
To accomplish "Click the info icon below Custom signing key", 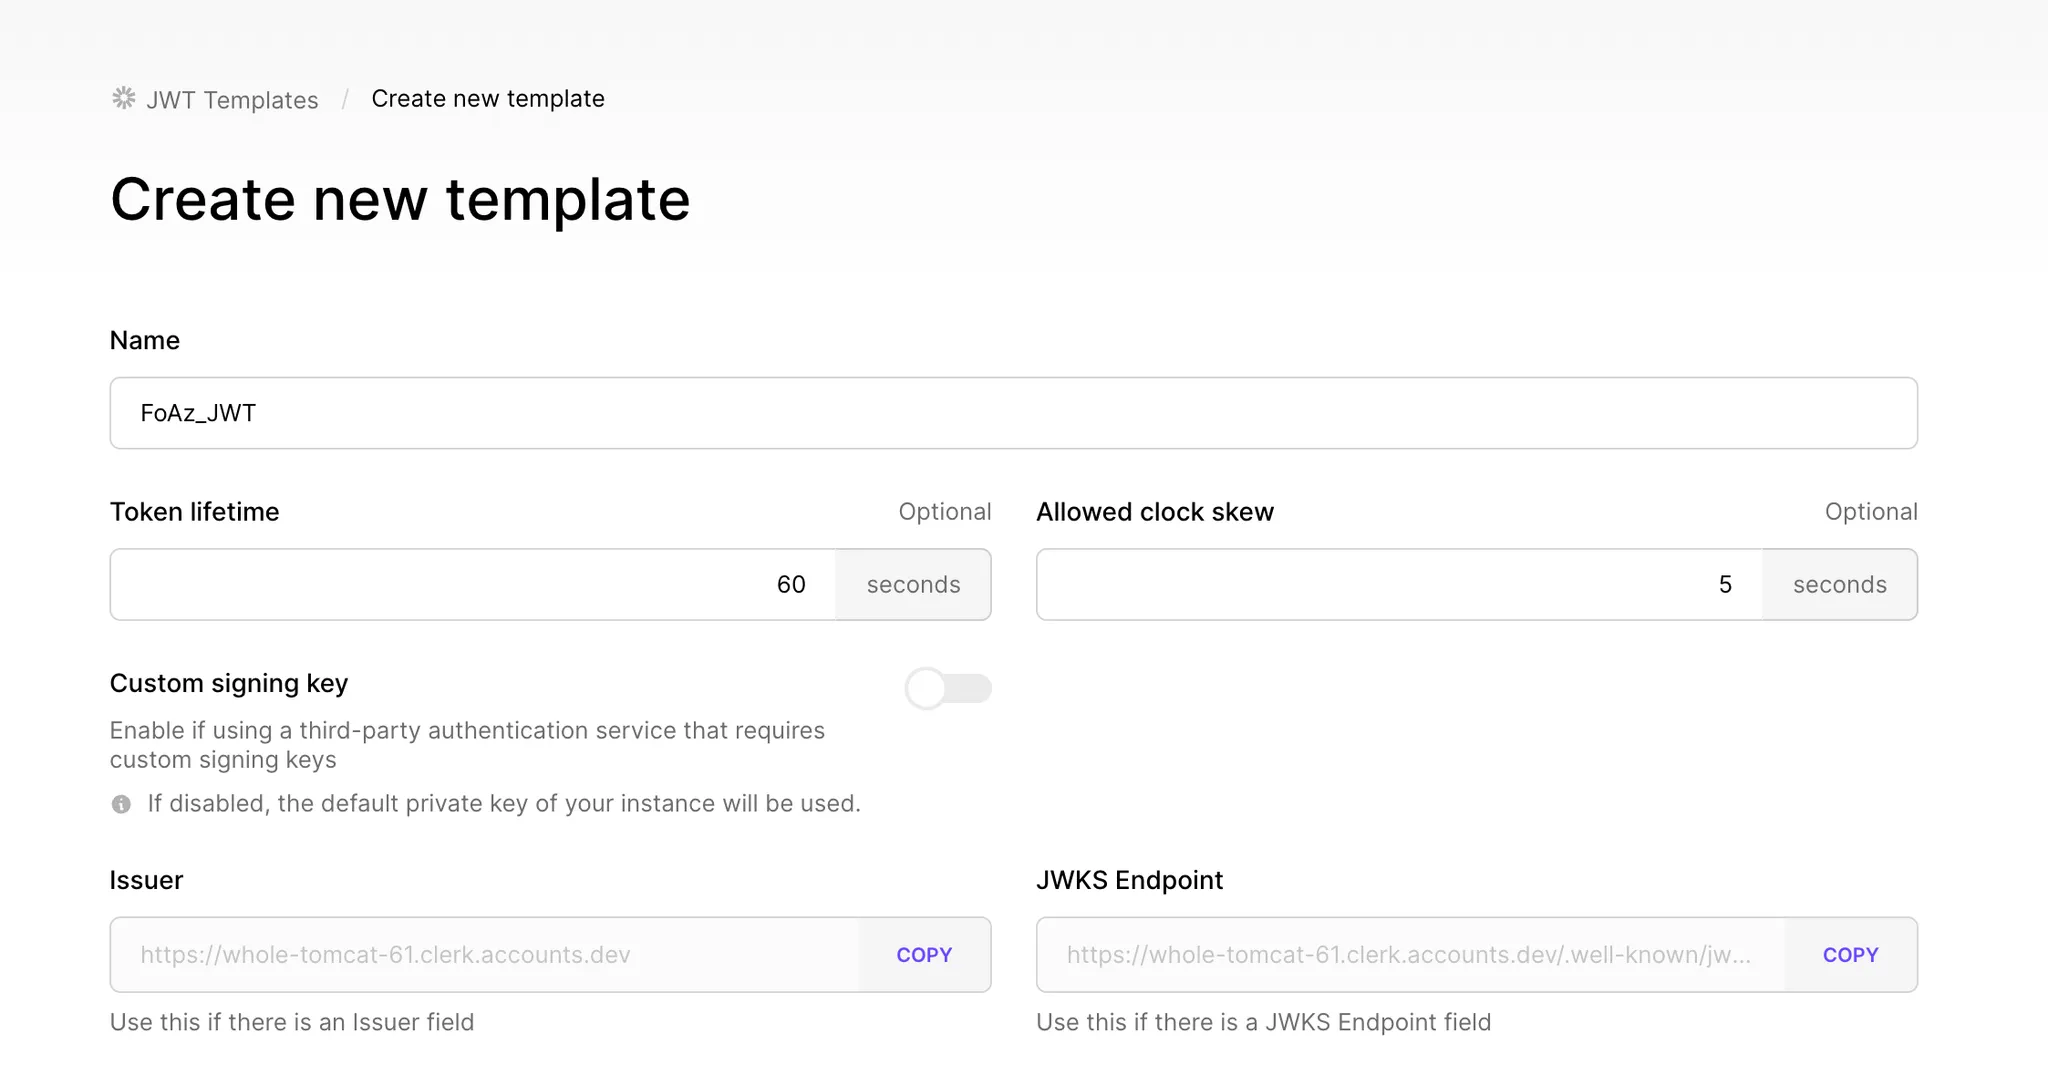I will tap(122, 803).
